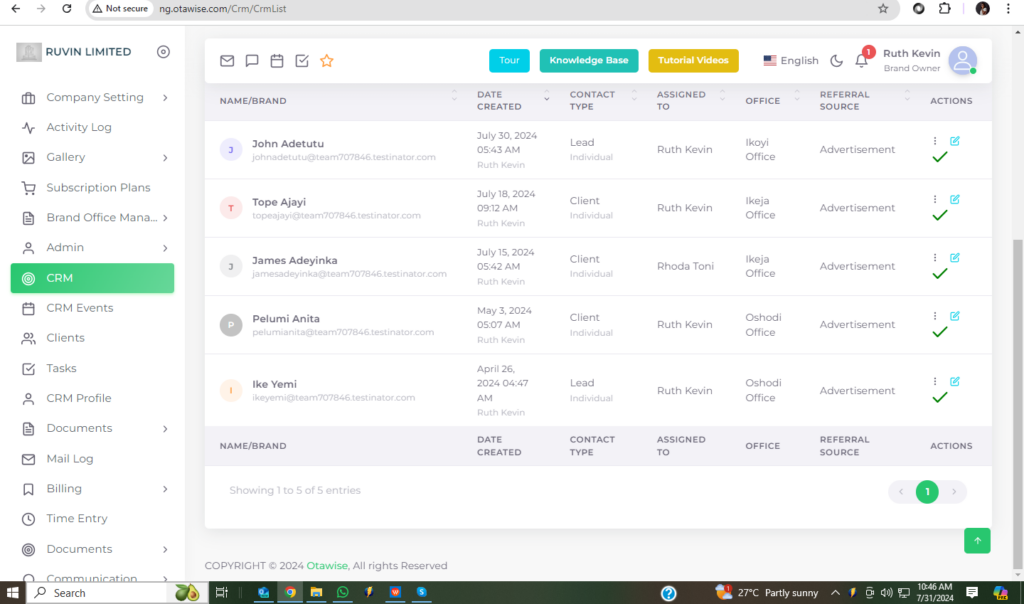Click the star favorites icon
The width and height of the screenshot is (1024, 604).
[x=326, y=61]
